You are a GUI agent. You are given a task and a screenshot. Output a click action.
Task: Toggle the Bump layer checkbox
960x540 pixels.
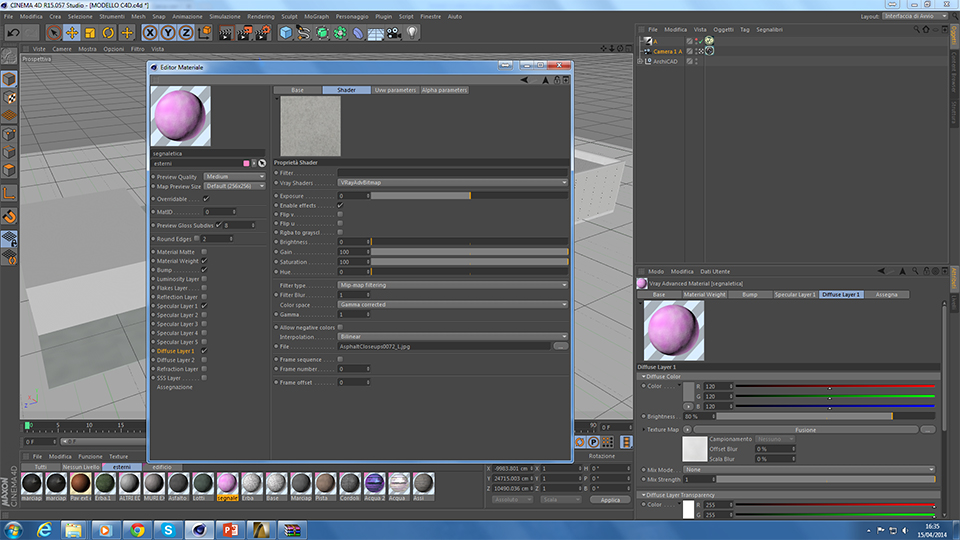pyautogui.click(x=204, y=270)
